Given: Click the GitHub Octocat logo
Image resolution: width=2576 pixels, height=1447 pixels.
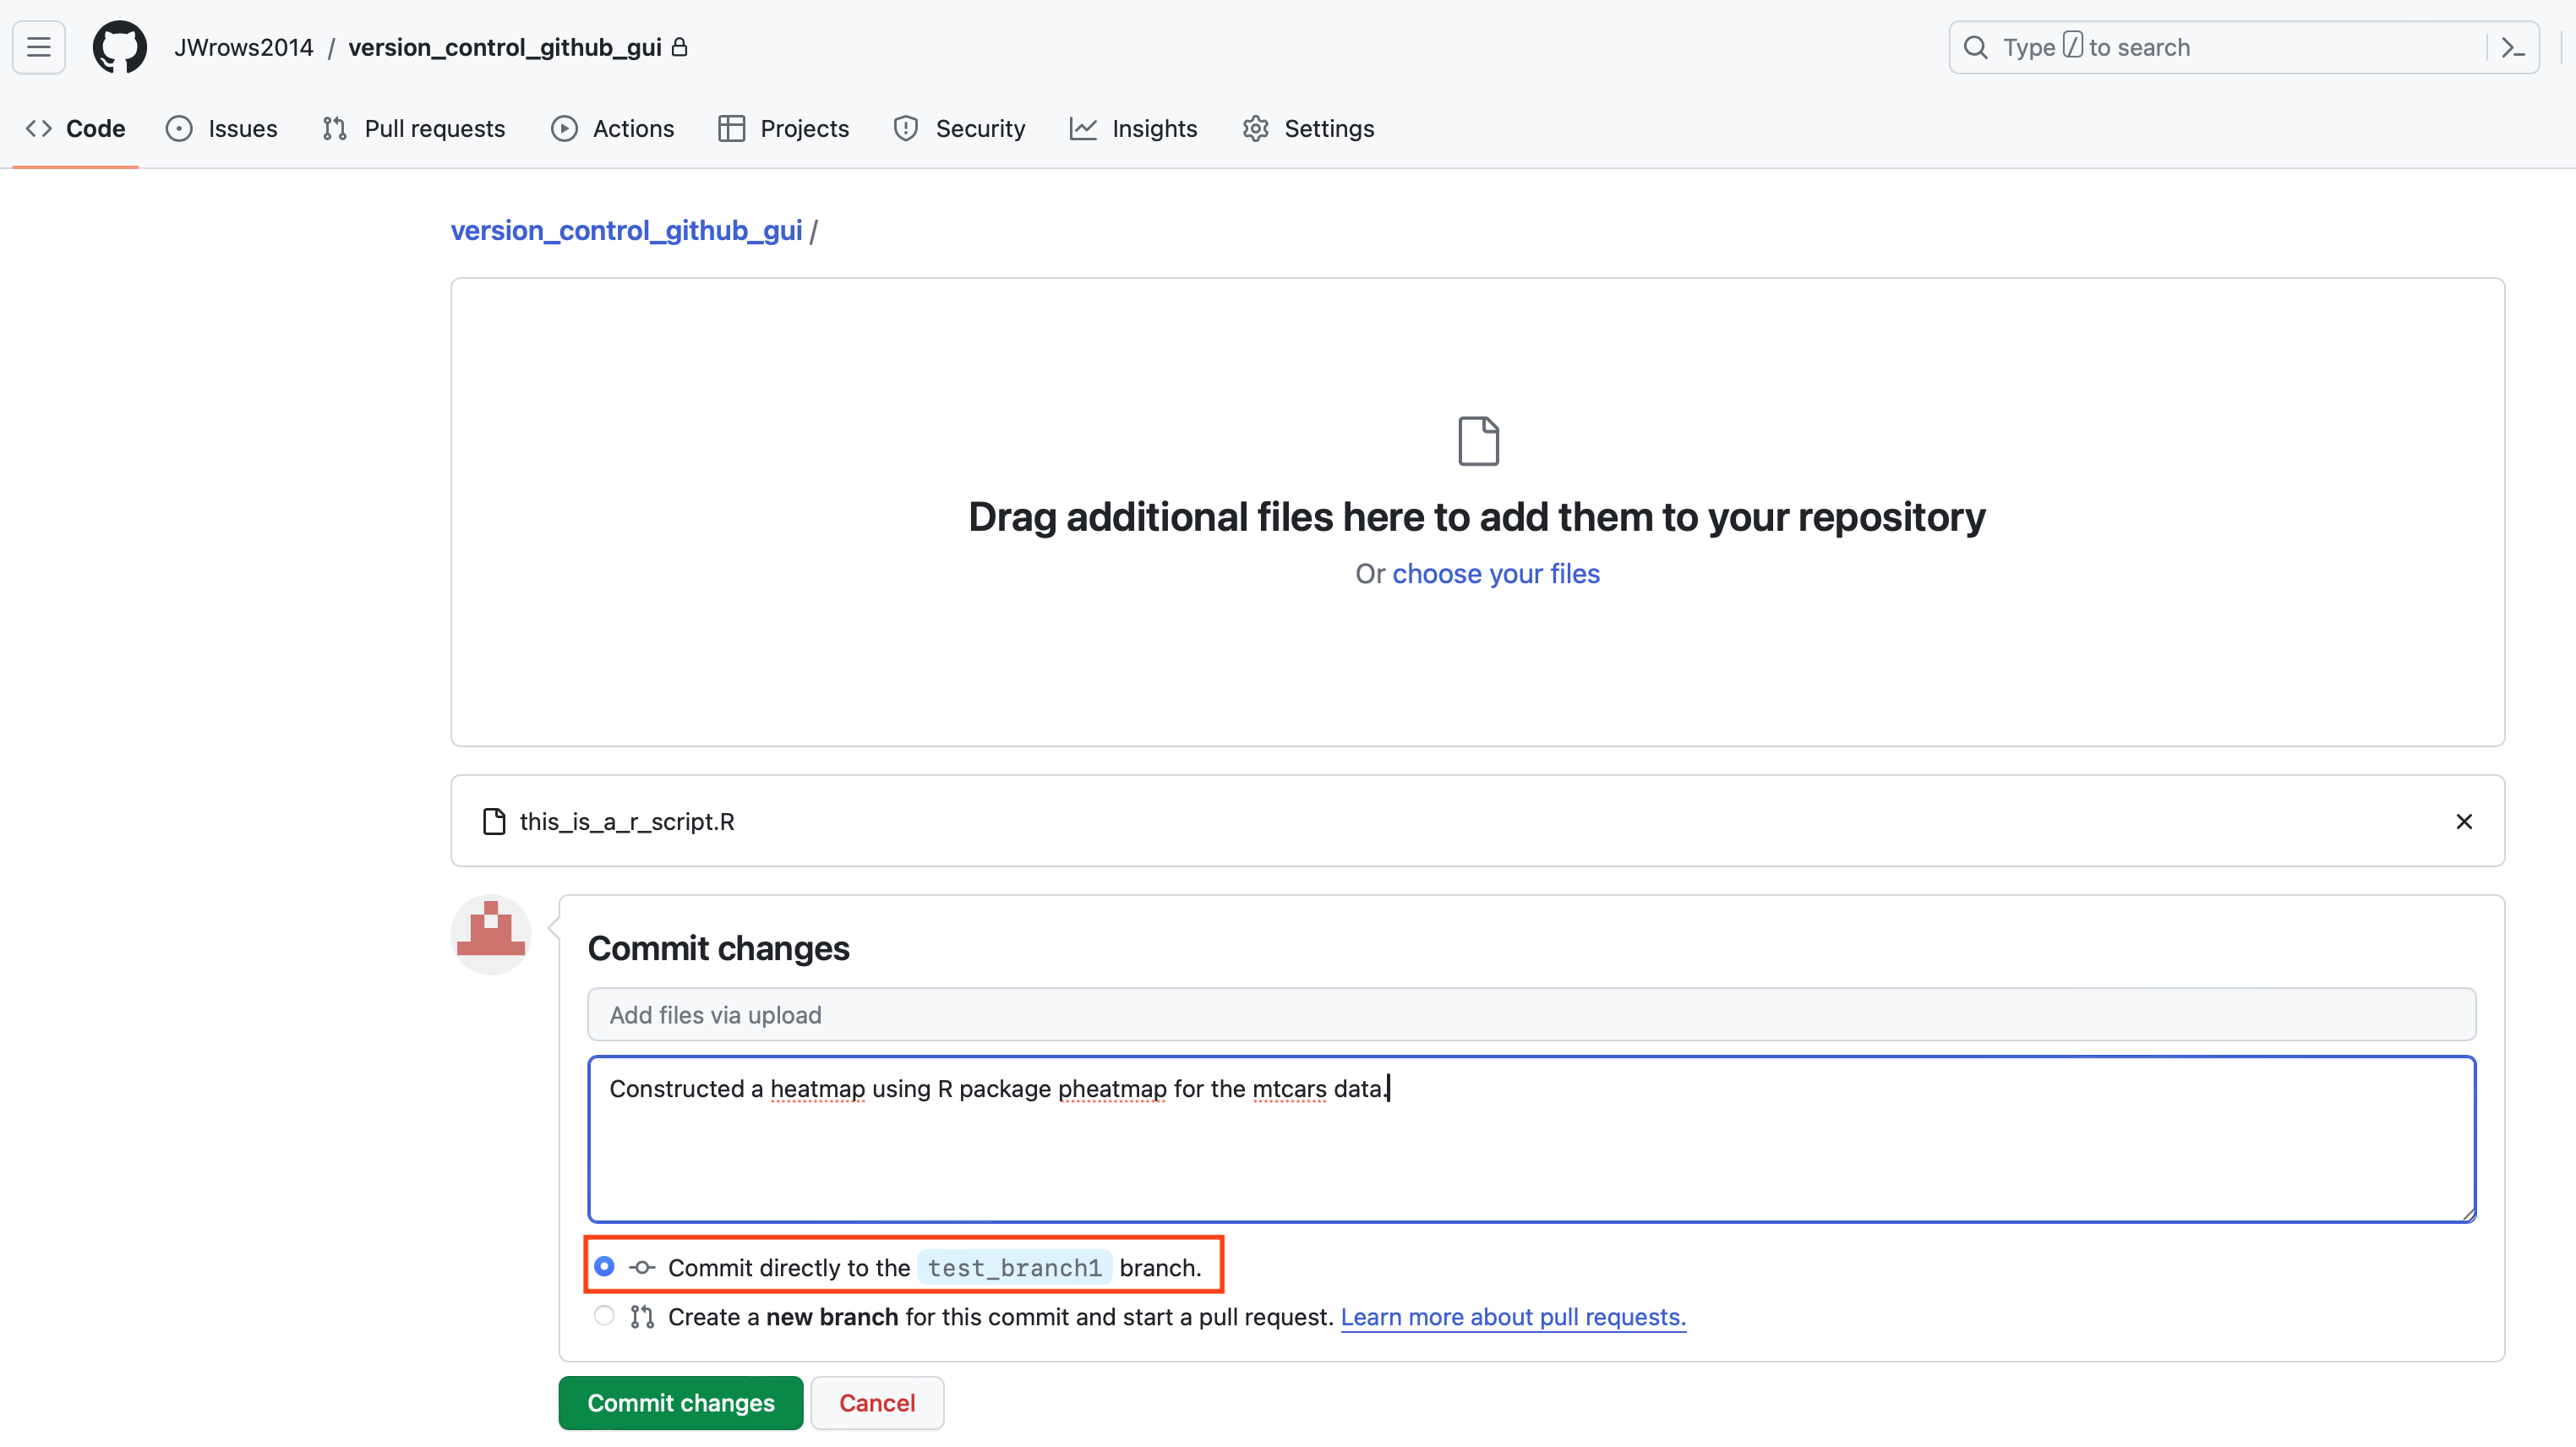Looking at the screenshot, I should (x=119, y=47).
